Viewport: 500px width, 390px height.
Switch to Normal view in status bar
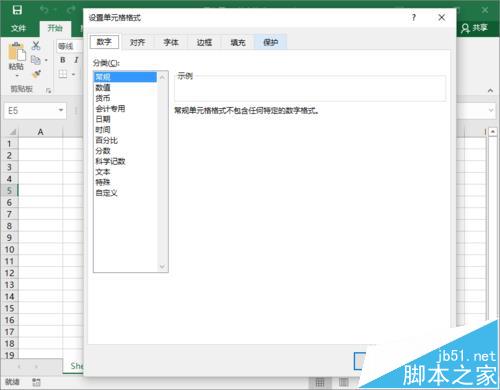point(320,382)
